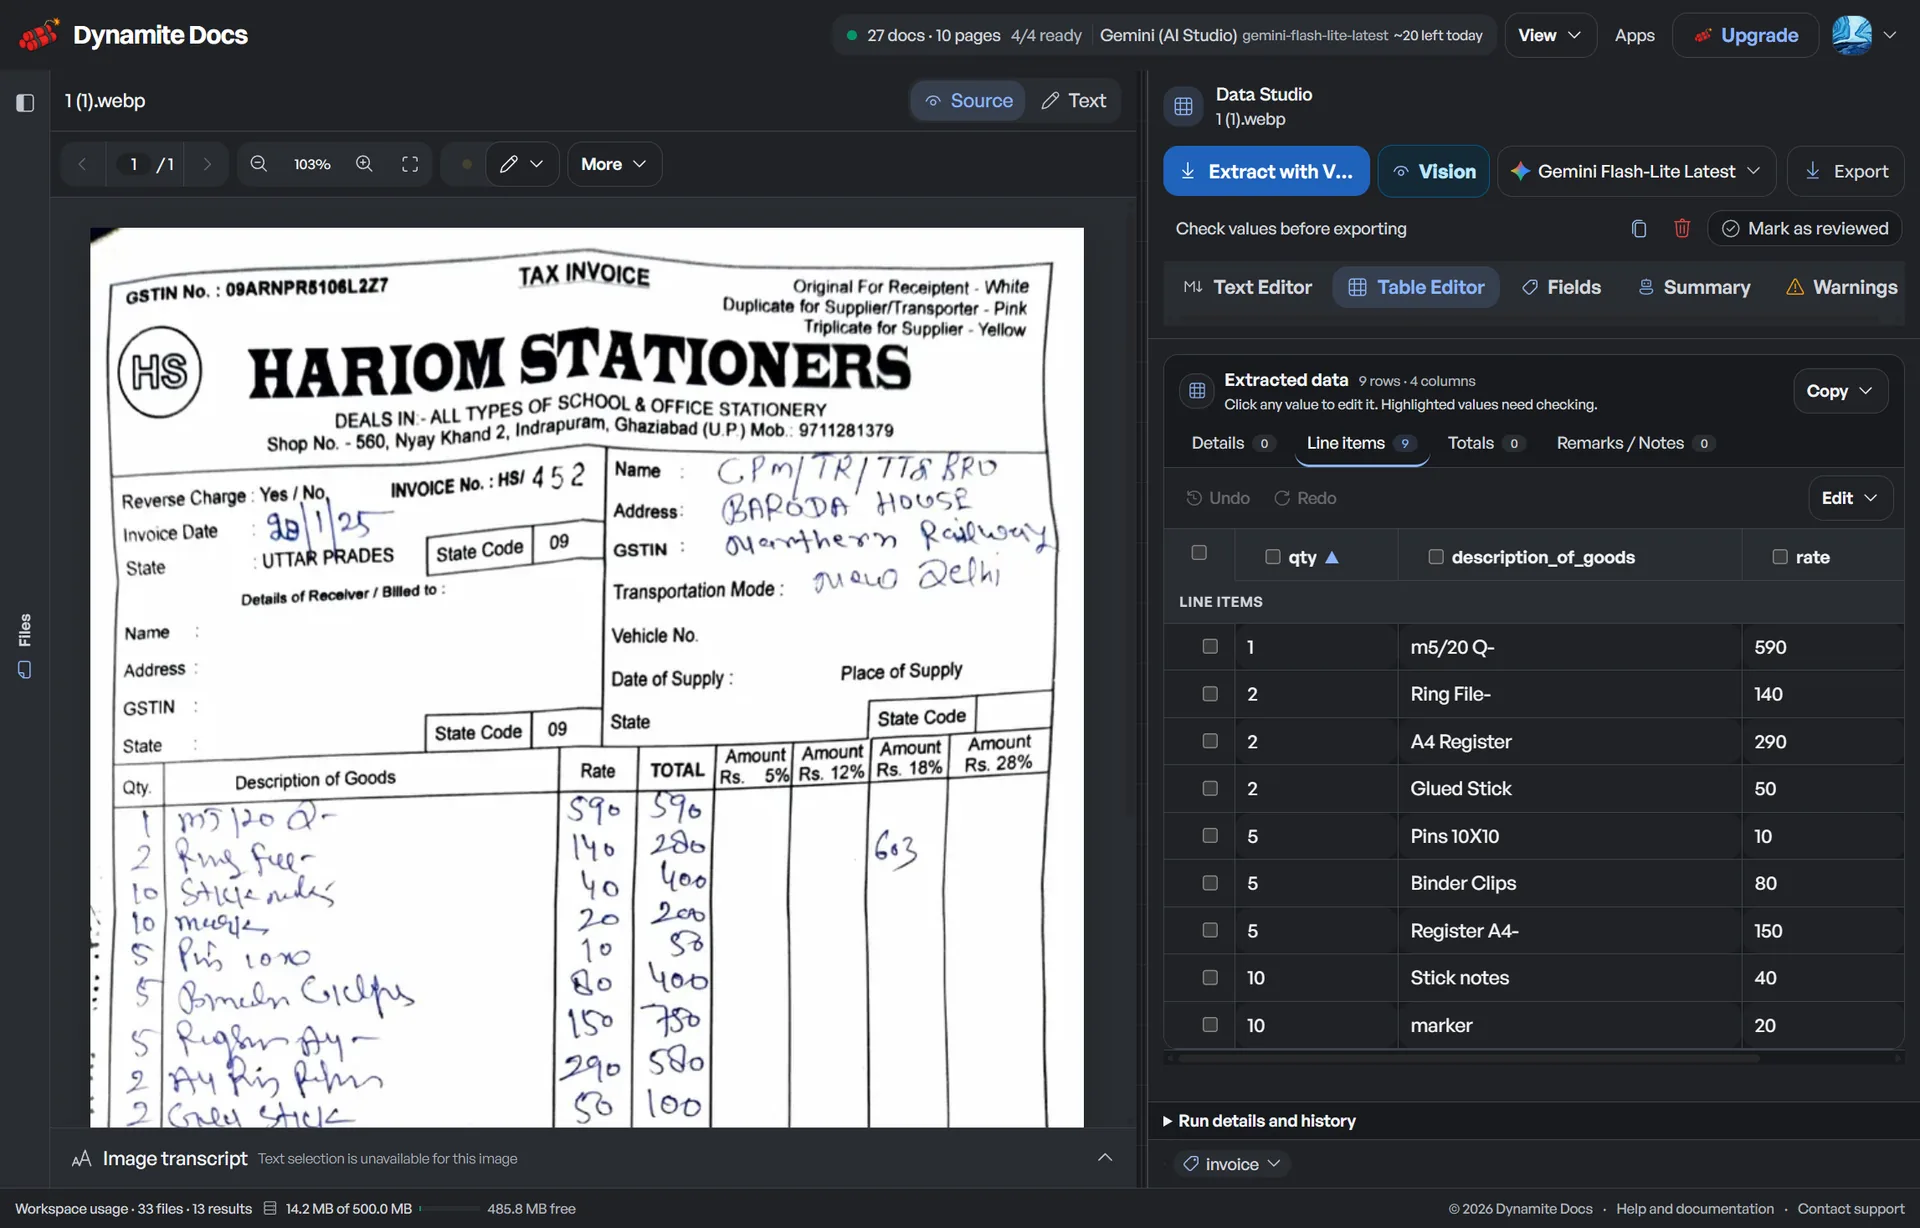1920x1228 pixels.
Task: Go to the next page arrow
Action: point(207,164)
